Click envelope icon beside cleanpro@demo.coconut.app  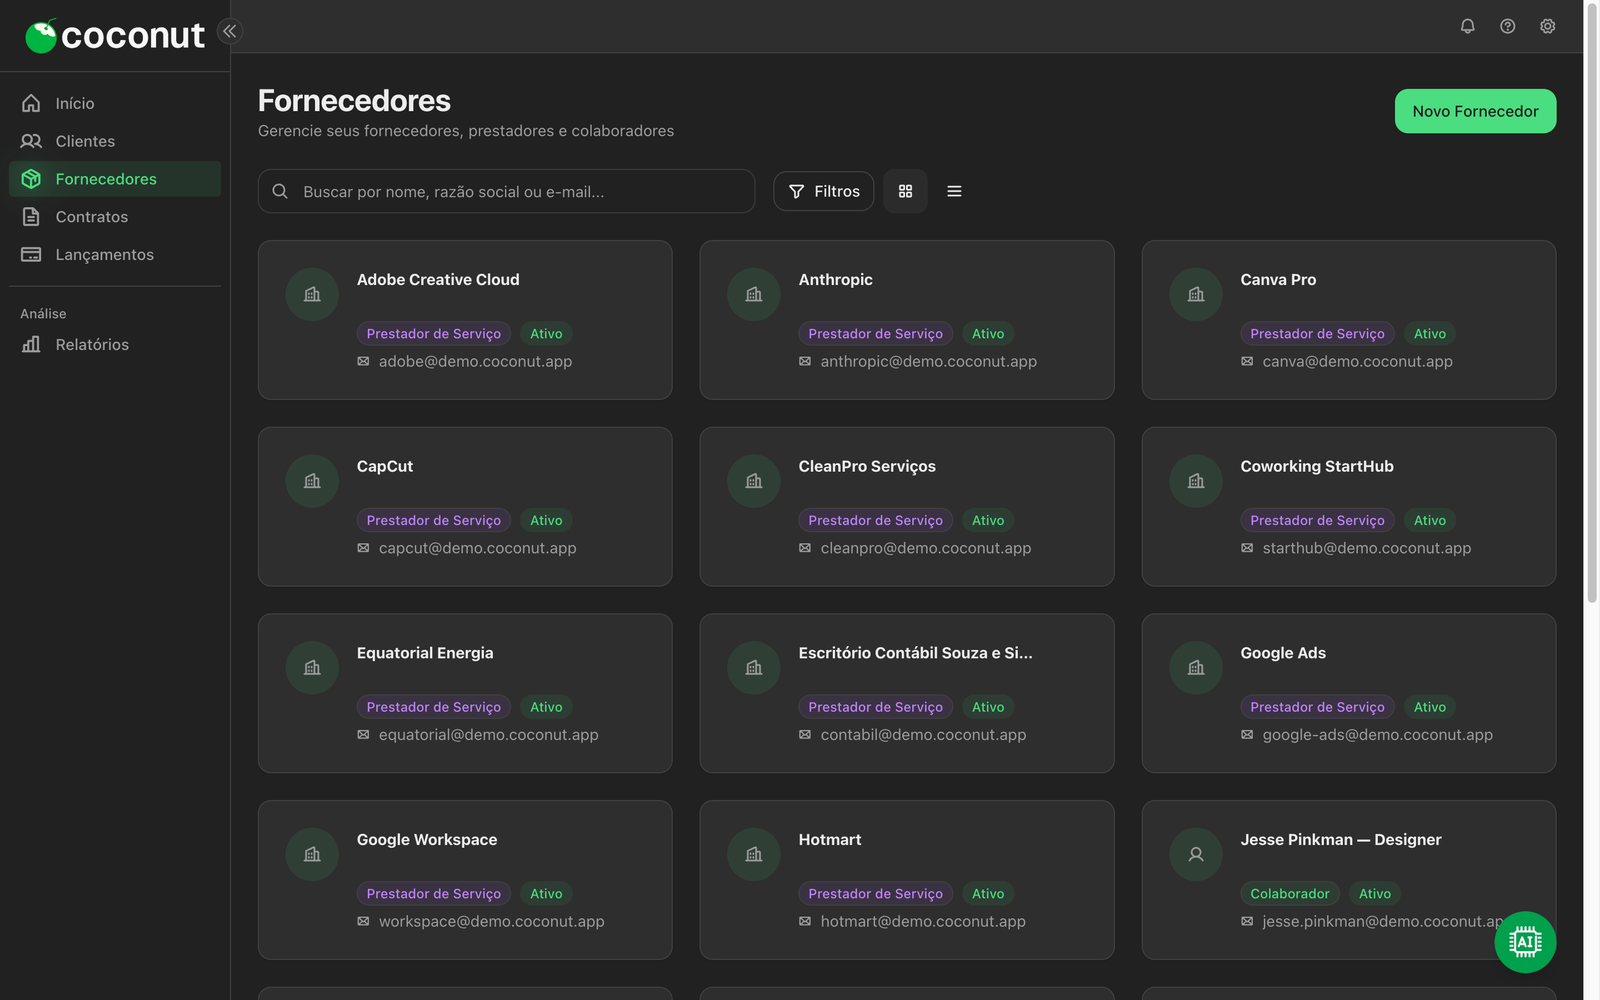805,549
